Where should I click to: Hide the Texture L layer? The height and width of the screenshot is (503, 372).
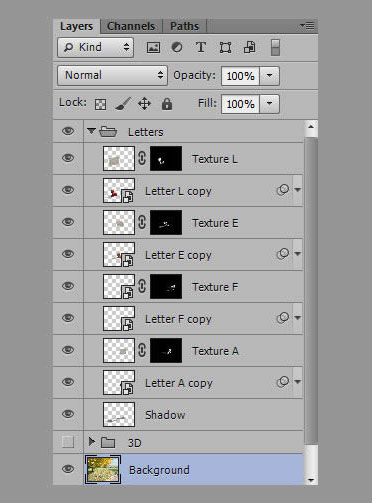coord(68,158)
